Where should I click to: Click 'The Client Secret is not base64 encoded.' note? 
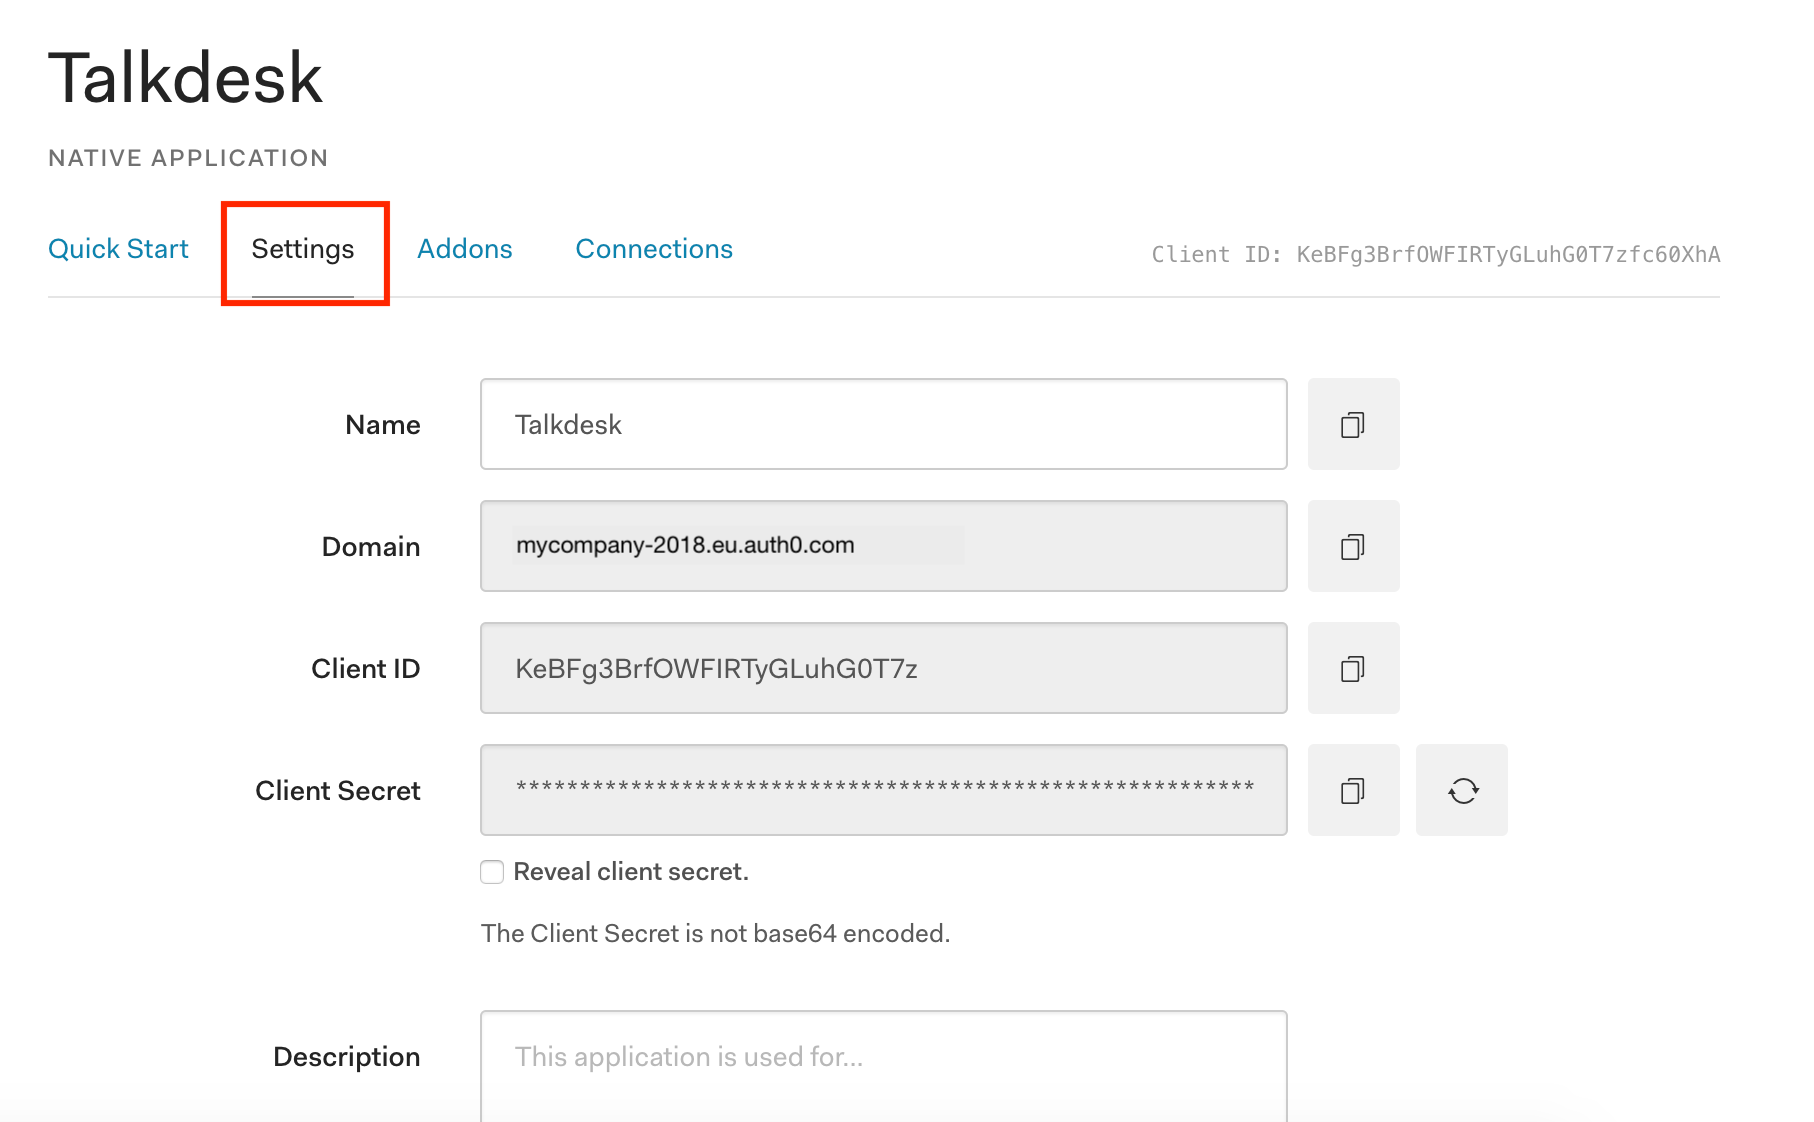click(716, 933)
